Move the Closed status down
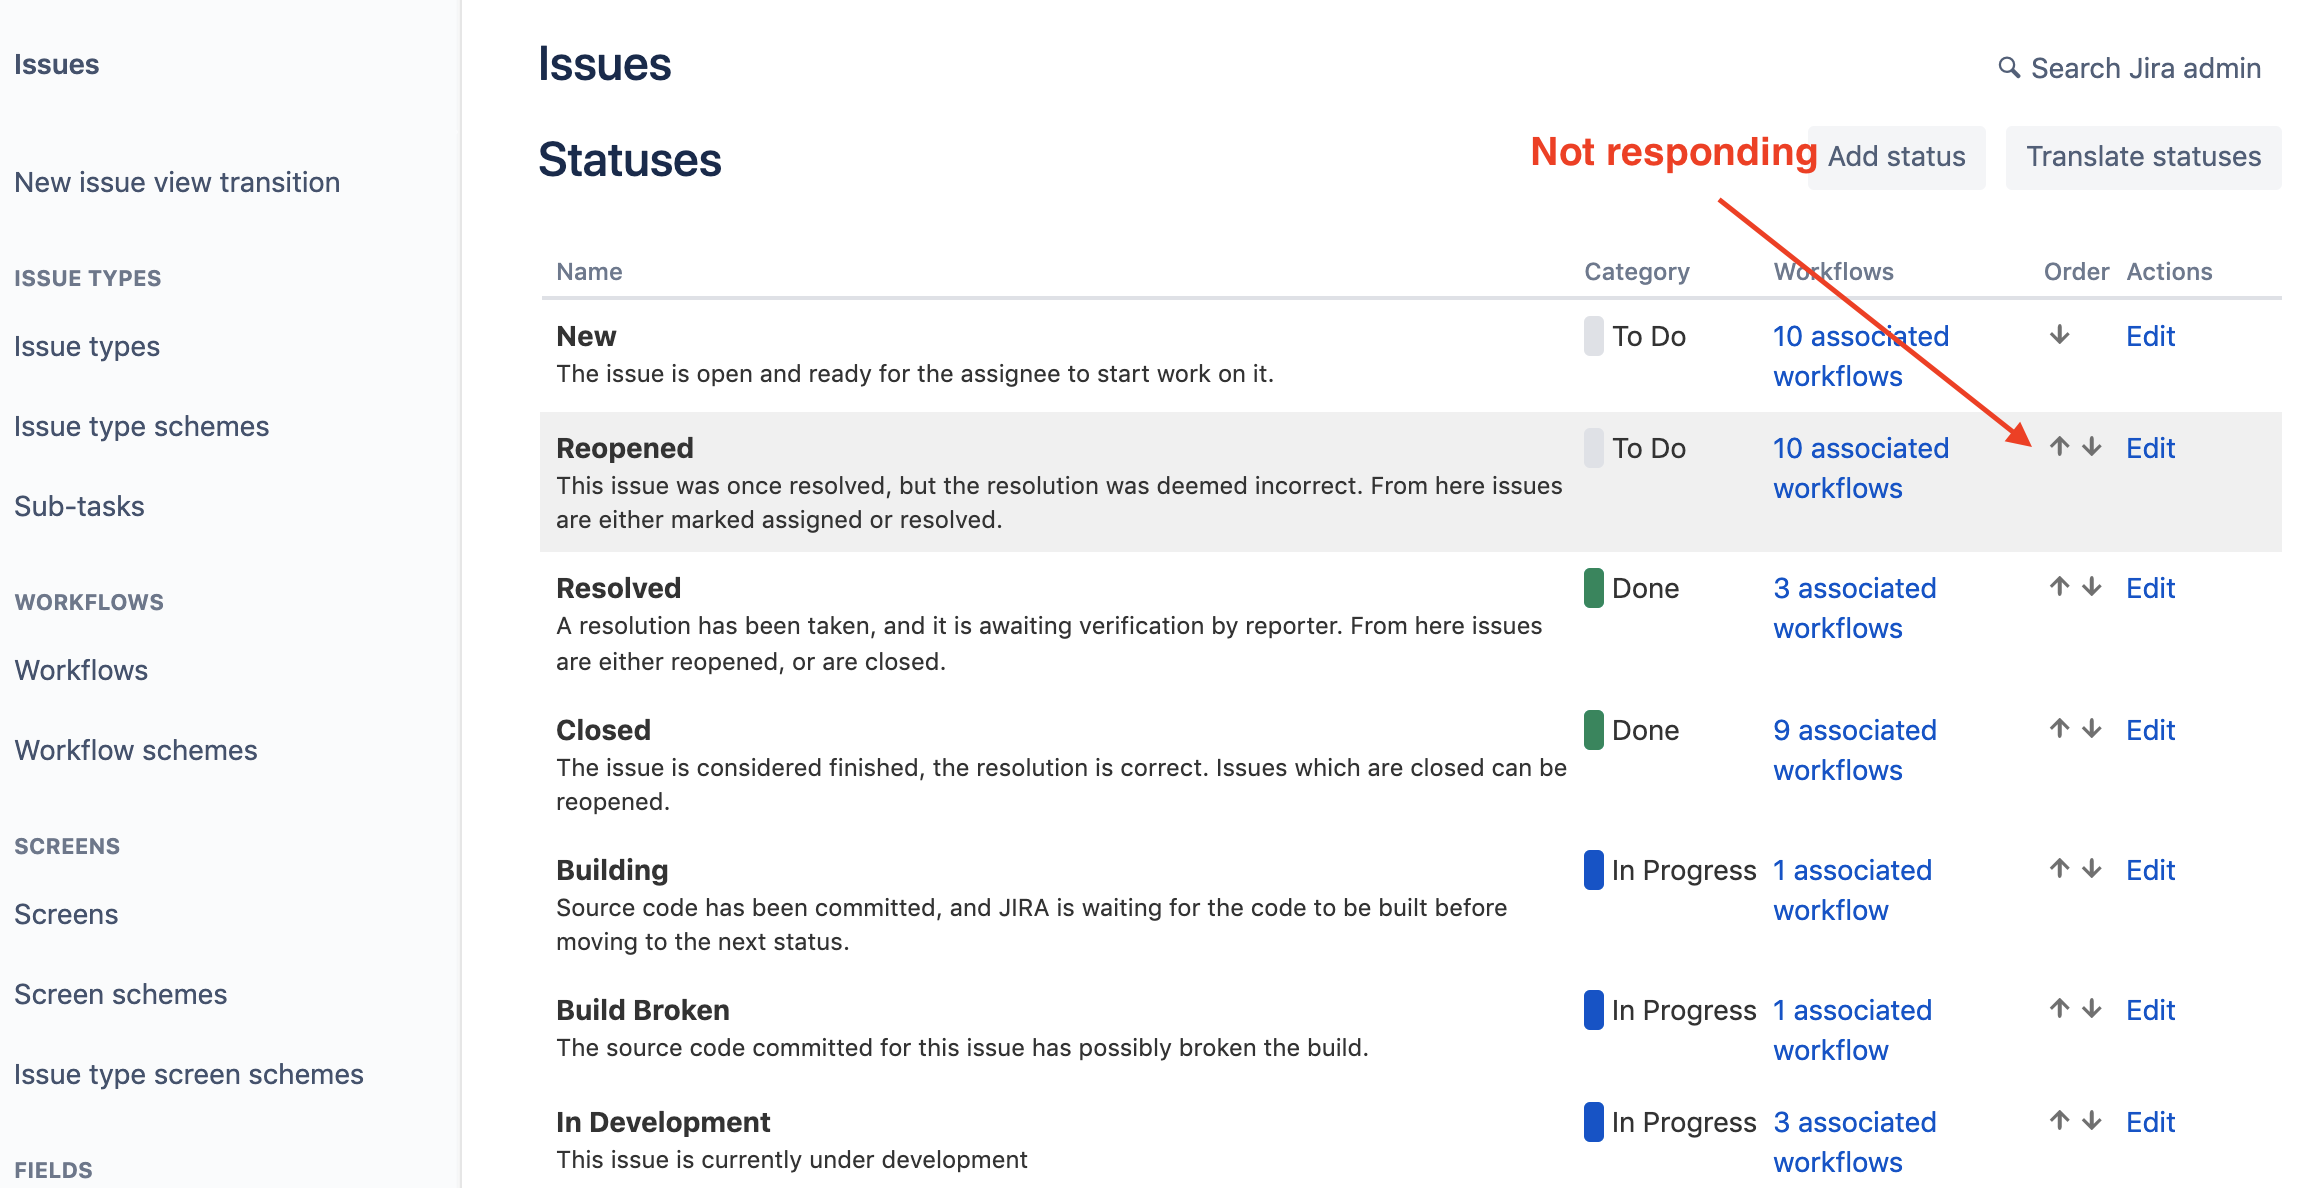 point(2092,729)
